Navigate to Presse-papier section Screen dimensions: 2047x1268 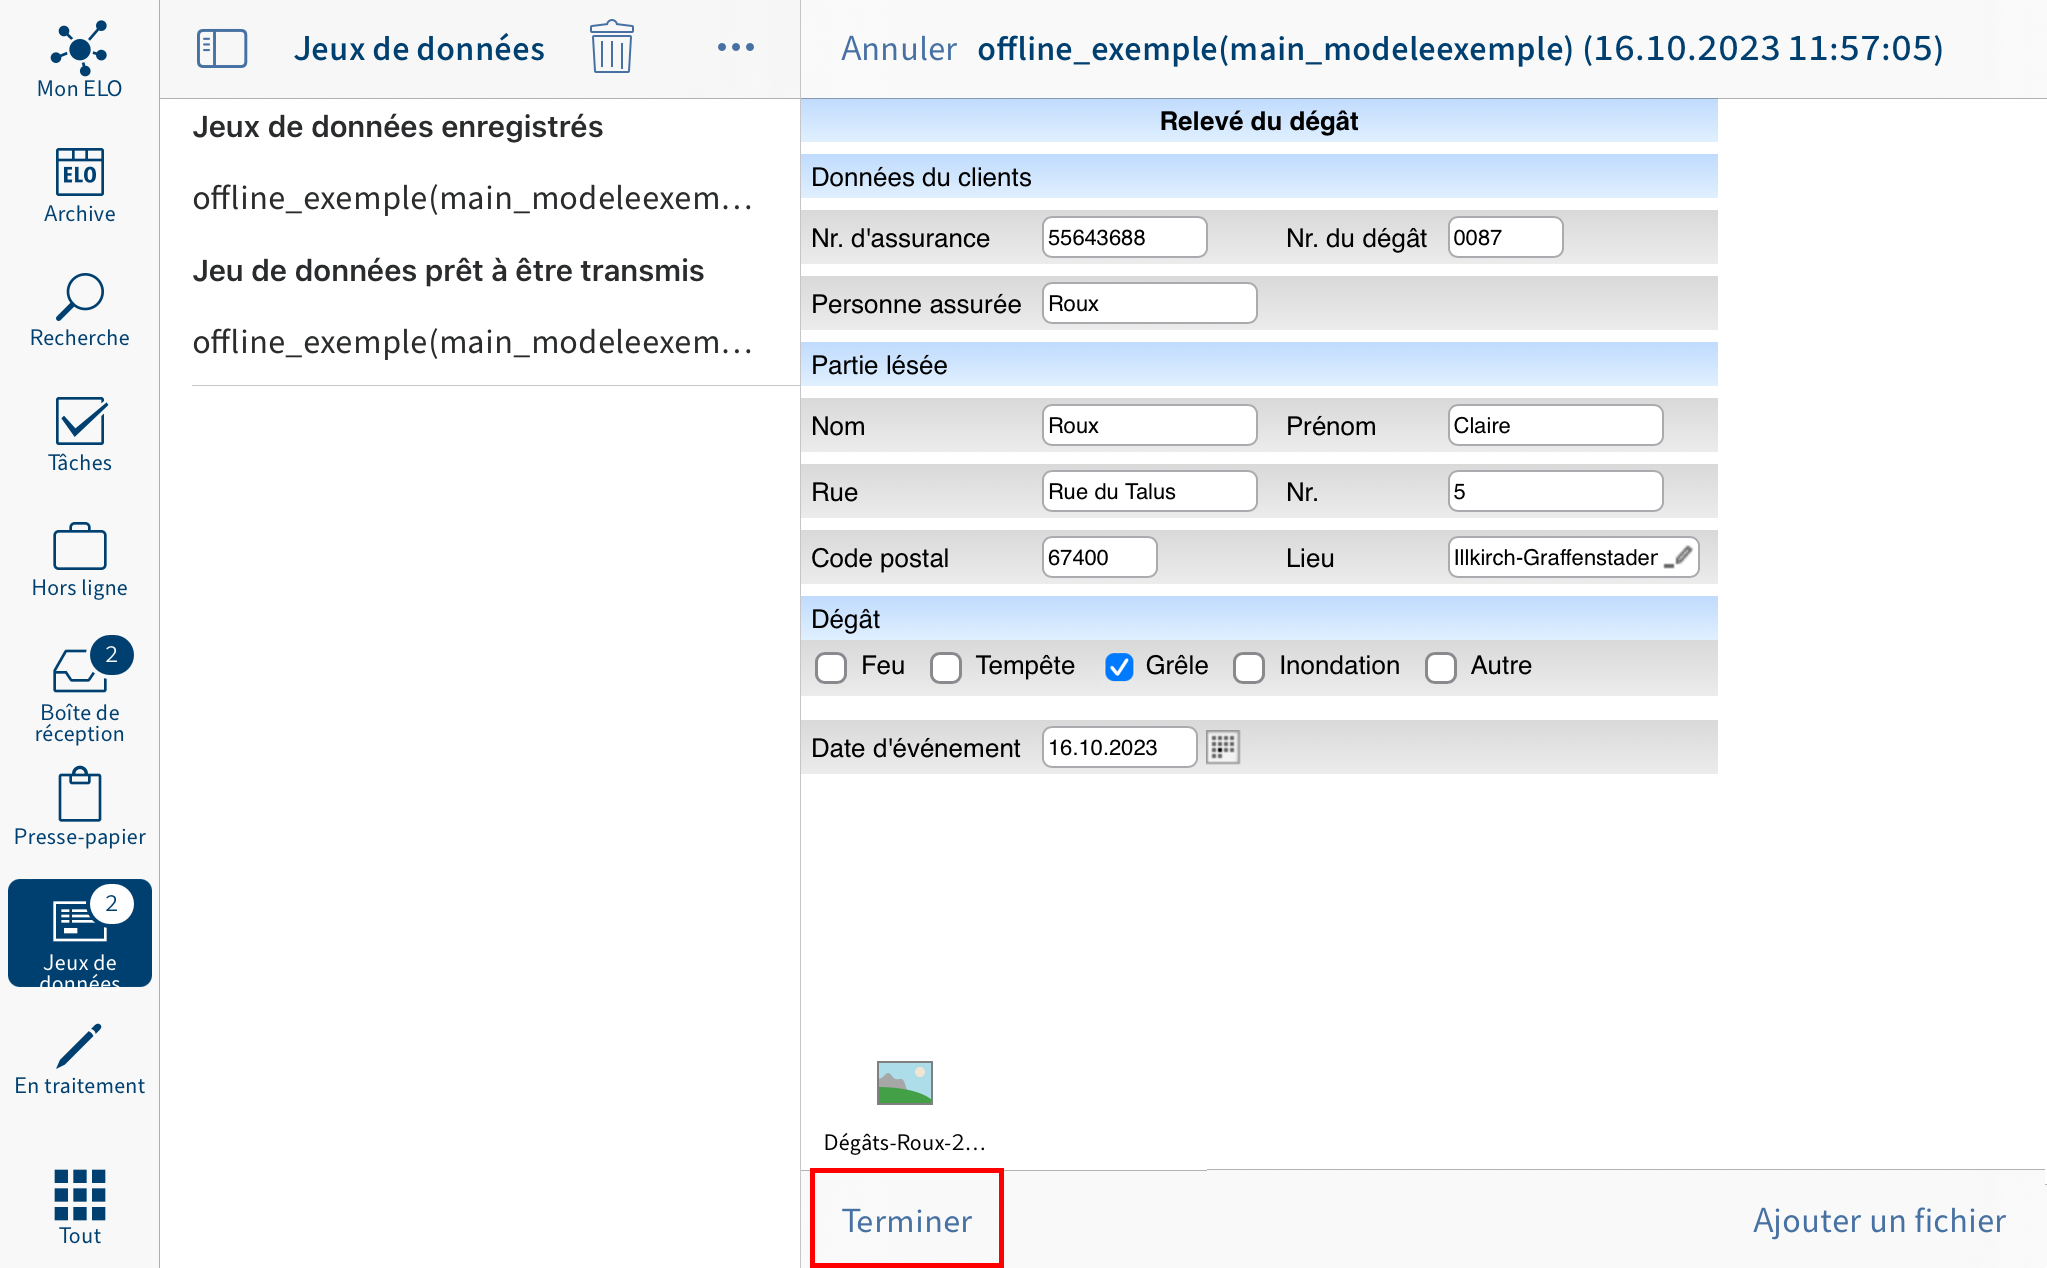[x=79, y=813]
